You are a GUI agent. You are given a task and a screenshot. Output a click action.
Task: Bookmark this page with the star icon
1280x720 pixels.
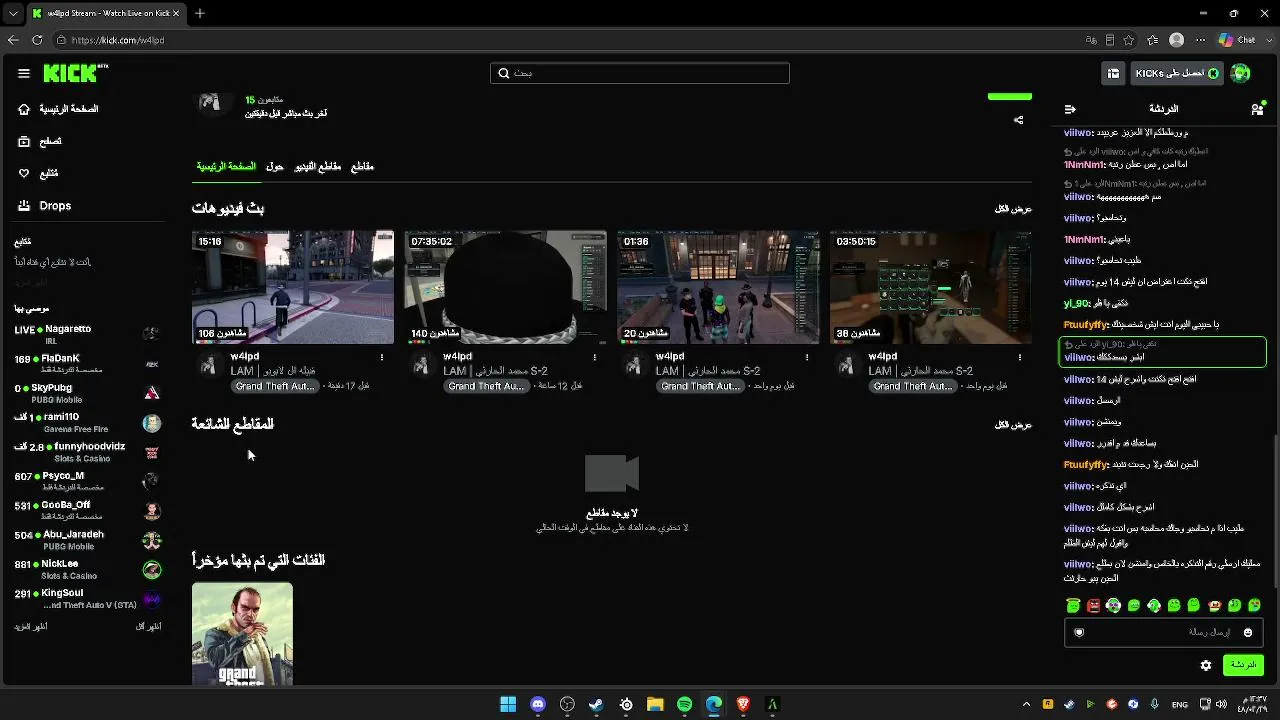tap(1129, 40)
